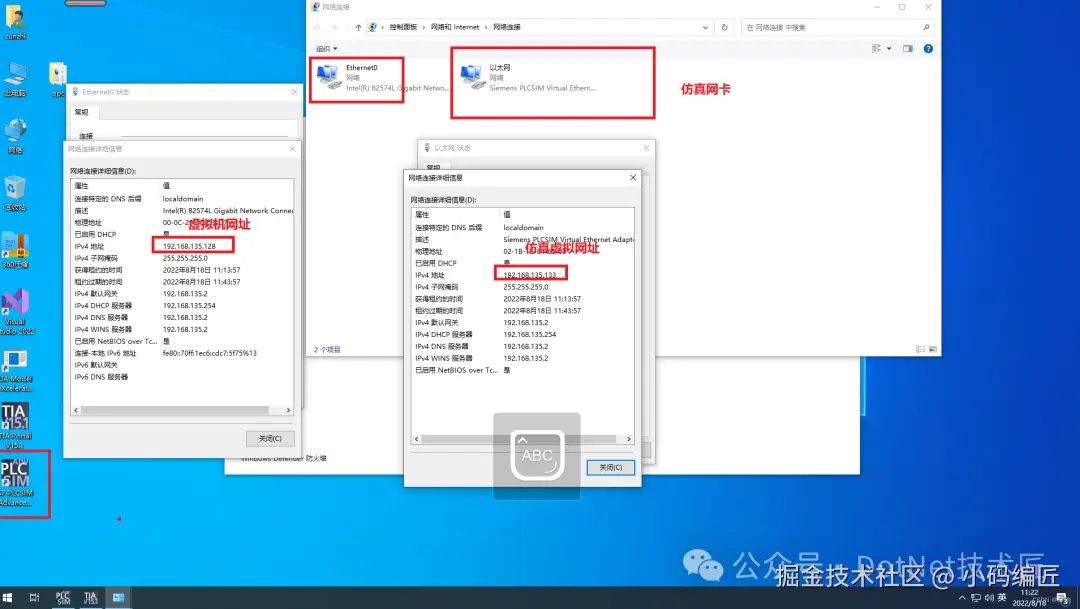This screenshot has height=609, width=1080.
Task: Select the 以太网 PLCSIM virtual adapter icon
Action: point(472,77)
